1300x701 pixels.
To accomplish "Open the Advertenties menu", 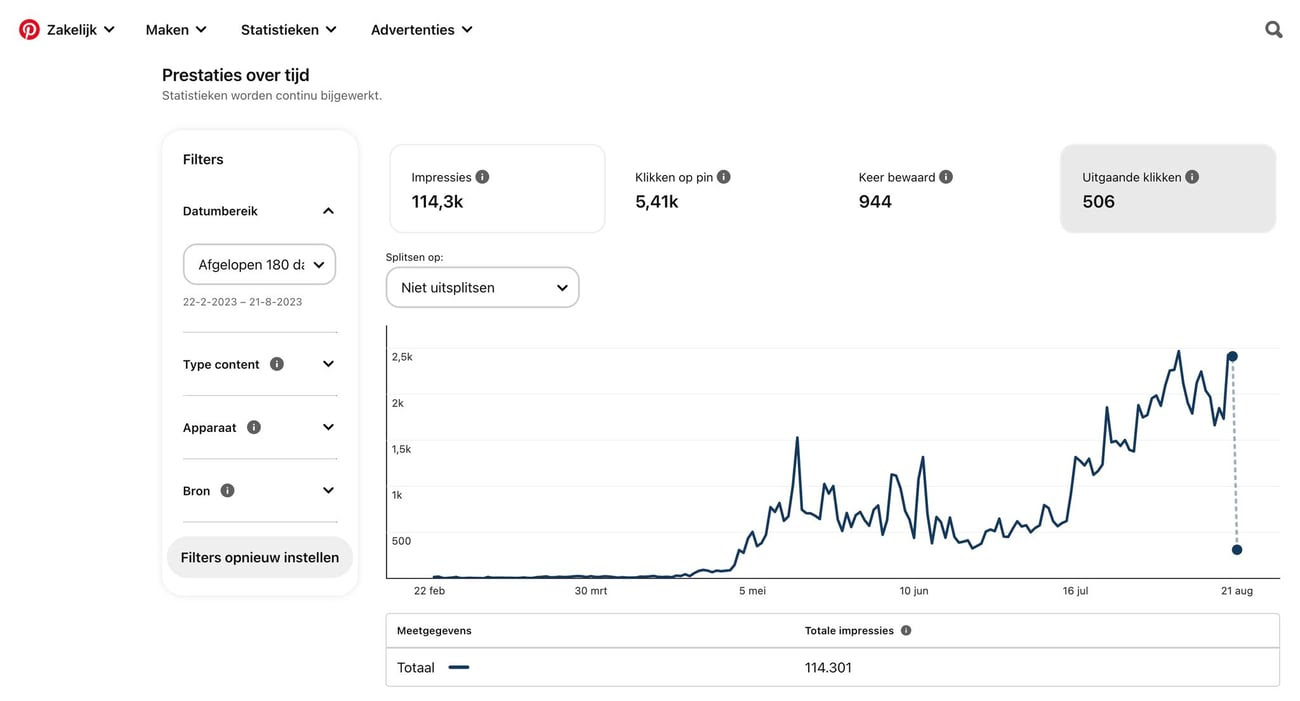I will (x=422, y=30).
